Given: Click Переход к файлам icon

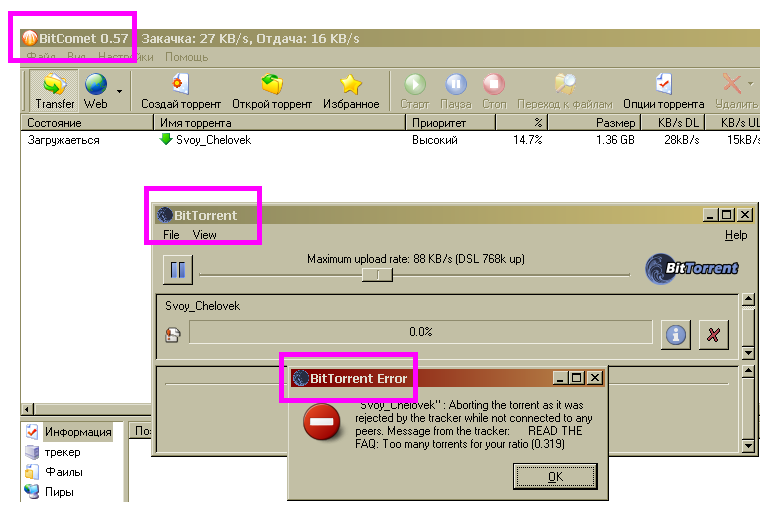Looking at the screenshot, I should 565,84.
